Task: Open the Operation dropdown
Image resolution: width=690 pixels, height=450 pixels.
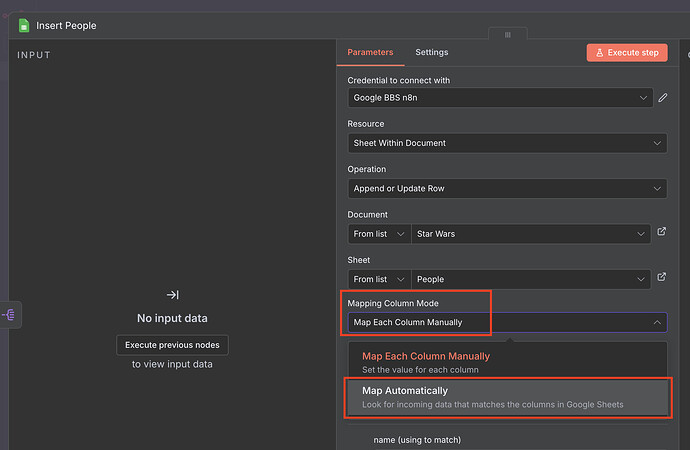Action: click(x=506, y=188)
